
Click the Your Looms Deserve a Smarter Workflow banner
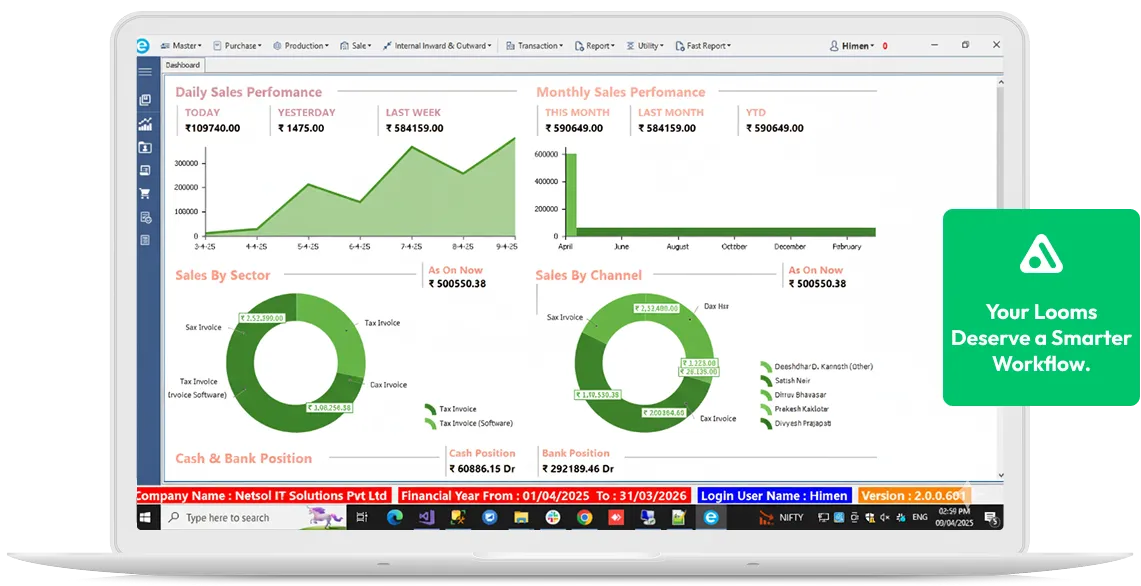click(x=1040, y=307)
